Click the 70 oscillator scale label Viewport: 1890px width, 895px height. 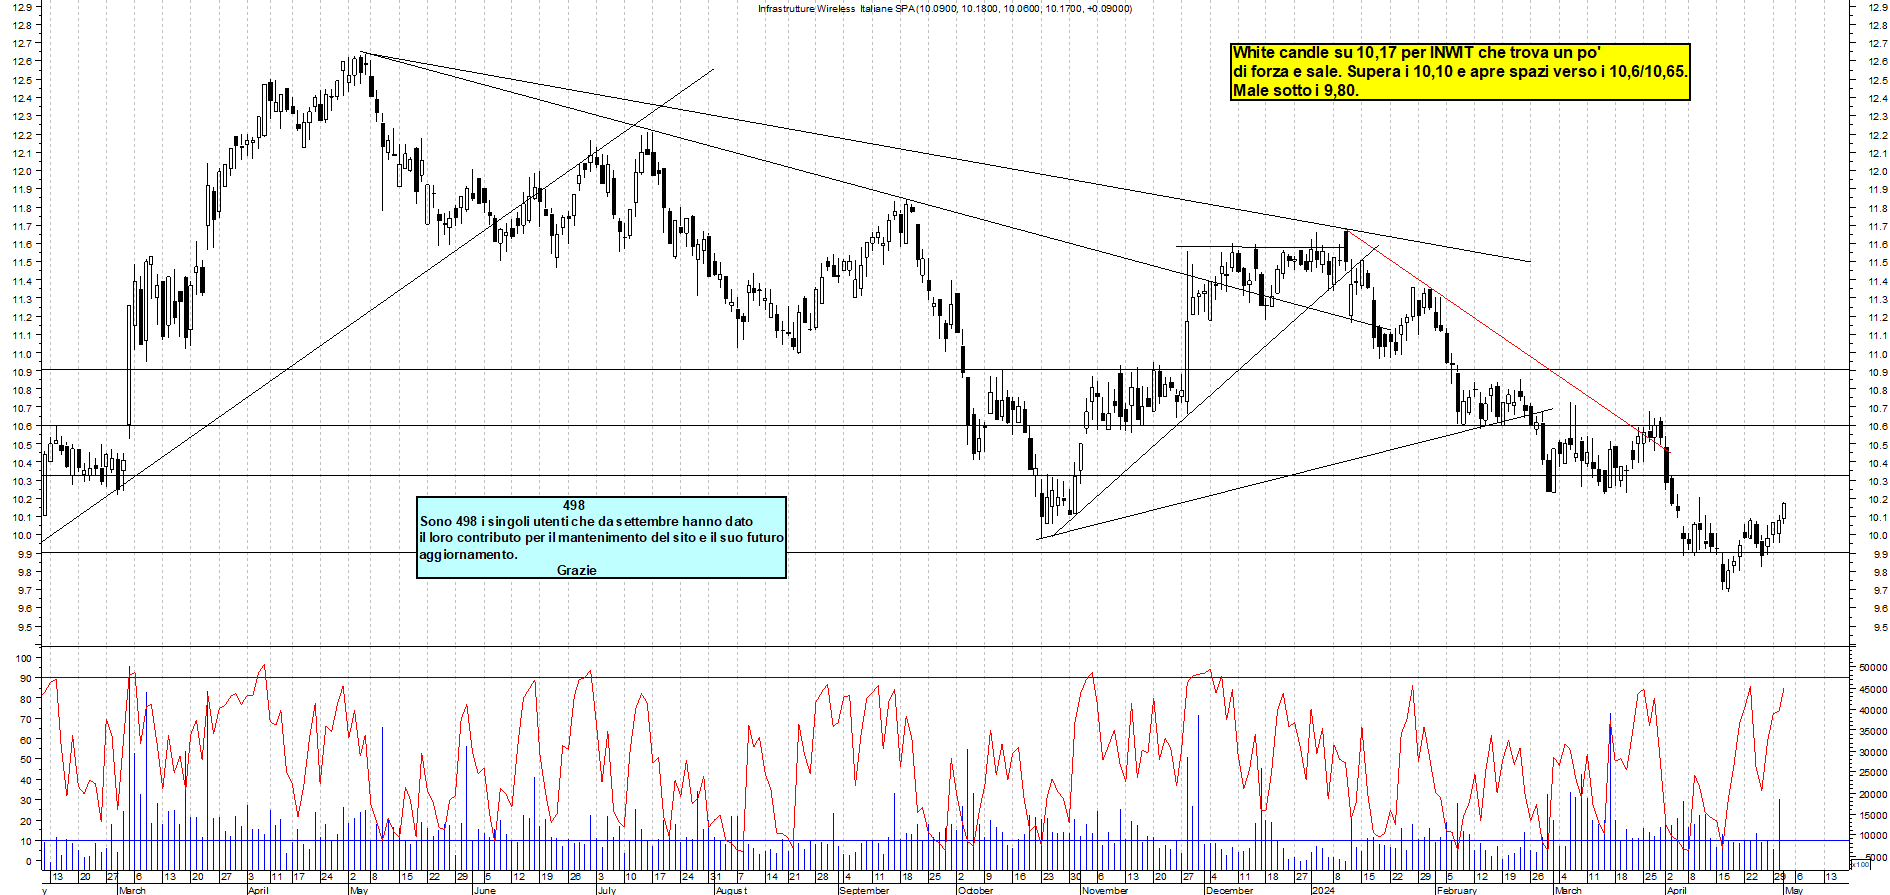coord(26,719)
